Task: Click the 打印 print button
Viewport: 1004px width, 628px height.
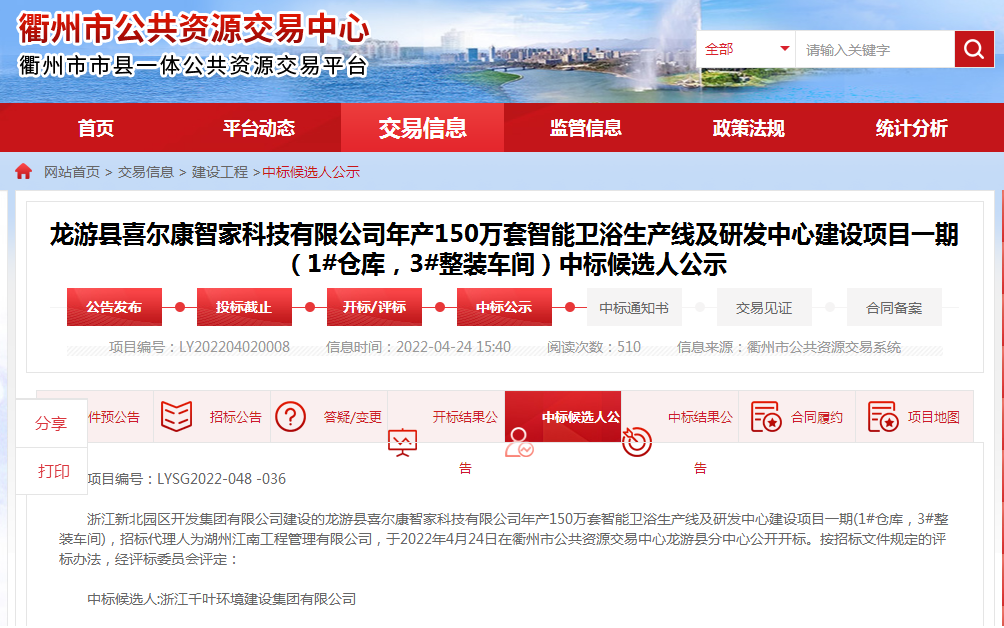Action: coord(53,471)
